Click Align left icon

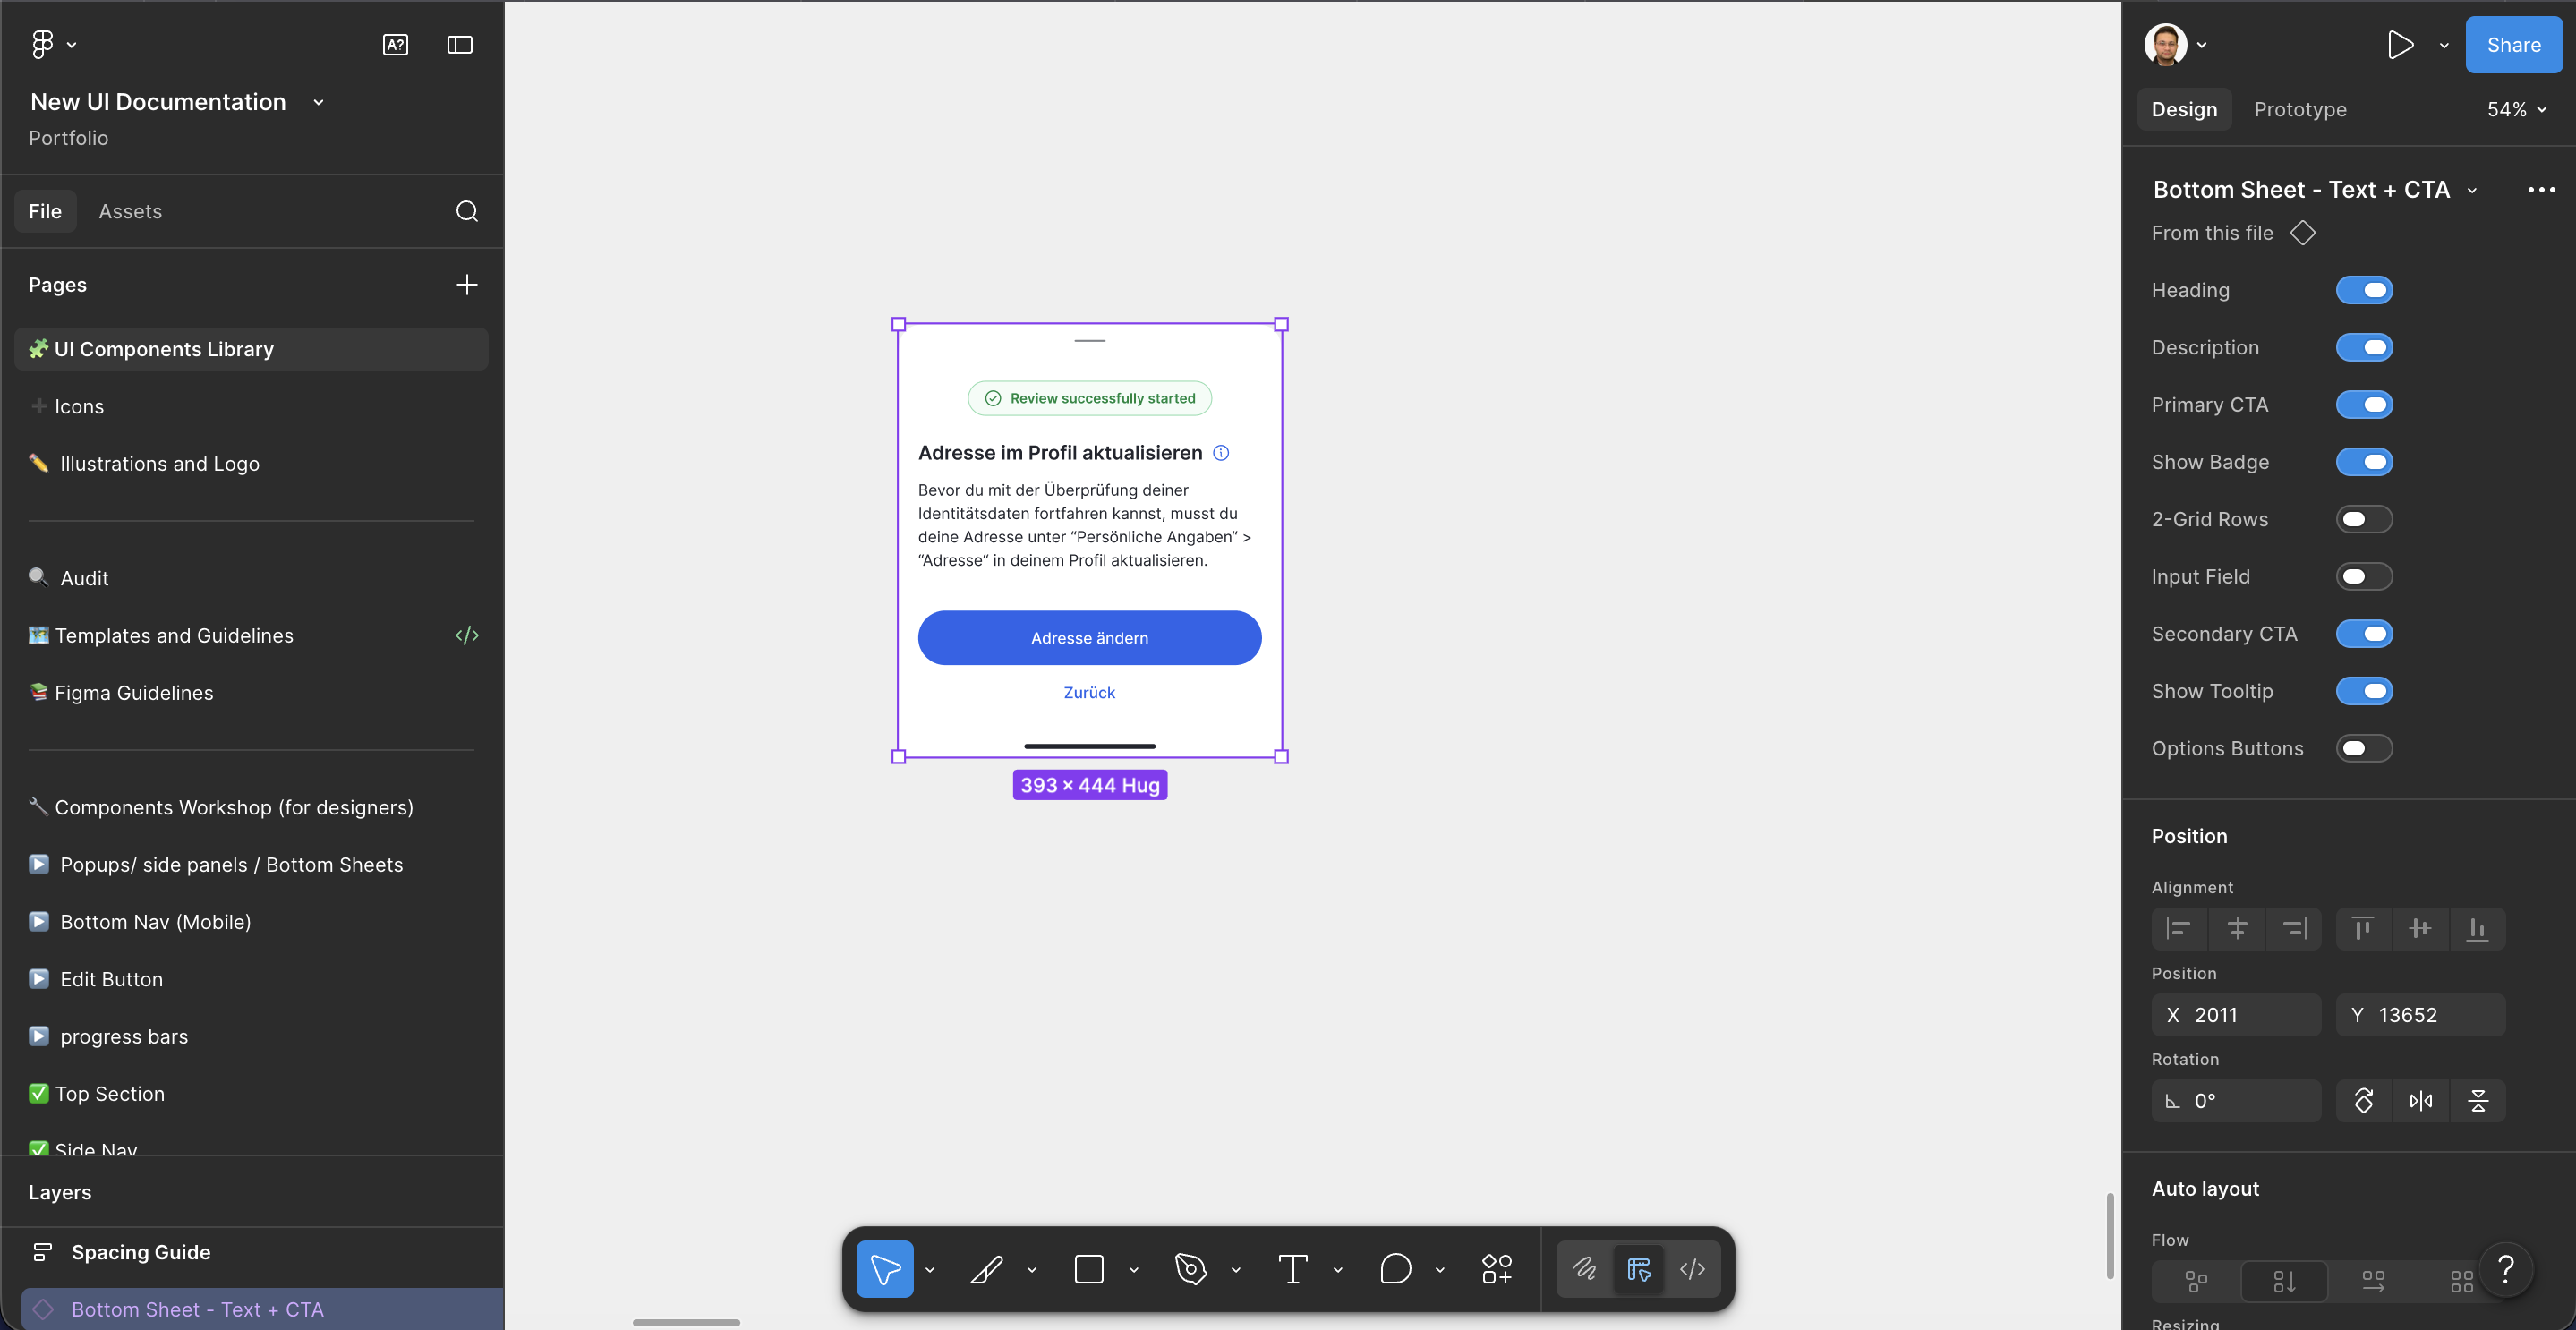2179,929
